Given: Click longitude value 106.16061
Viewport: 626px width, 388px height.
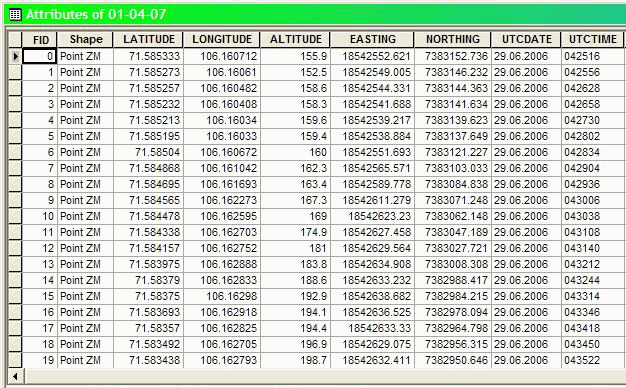Looking at the screenshot, I should 232,72.
